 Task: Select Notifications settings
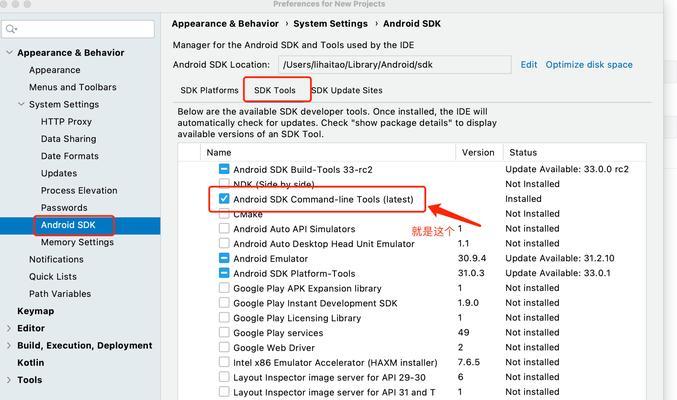coord(56,260)
